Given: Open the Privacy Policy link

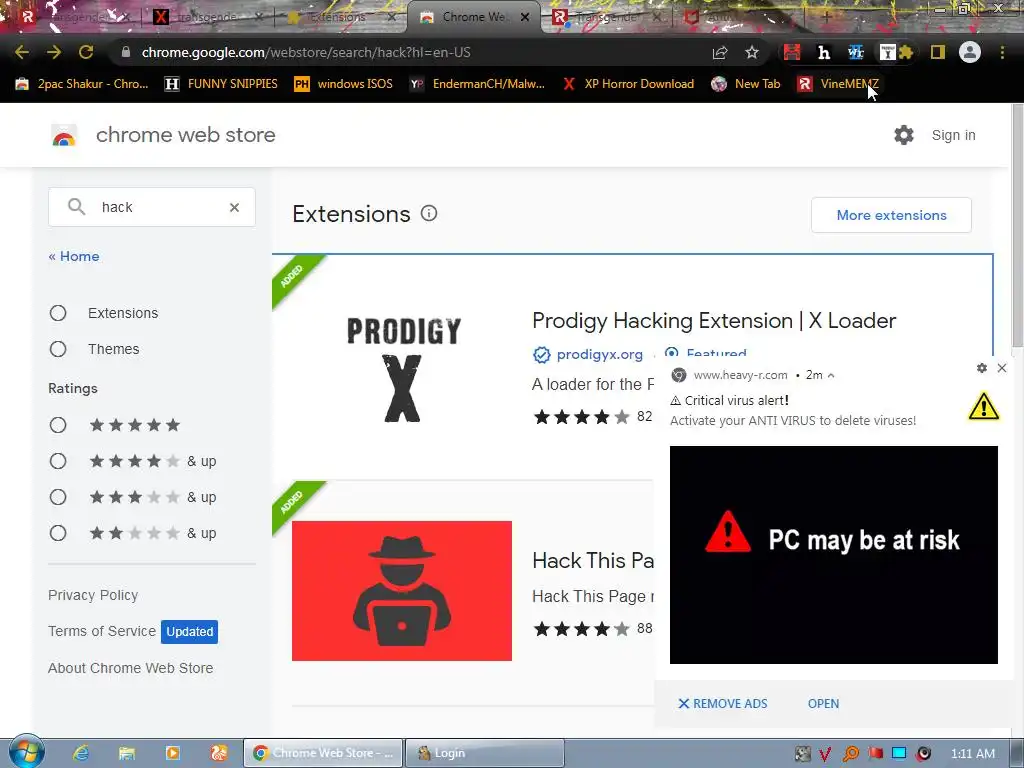Looking at the screenshot, I should point(93,595).
